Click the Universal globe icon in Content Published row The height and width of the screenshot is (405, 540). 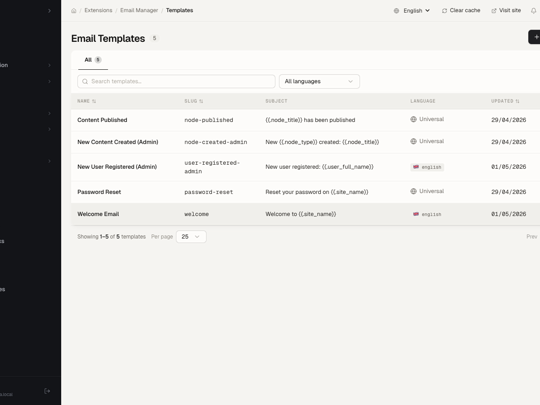[414, 119]
